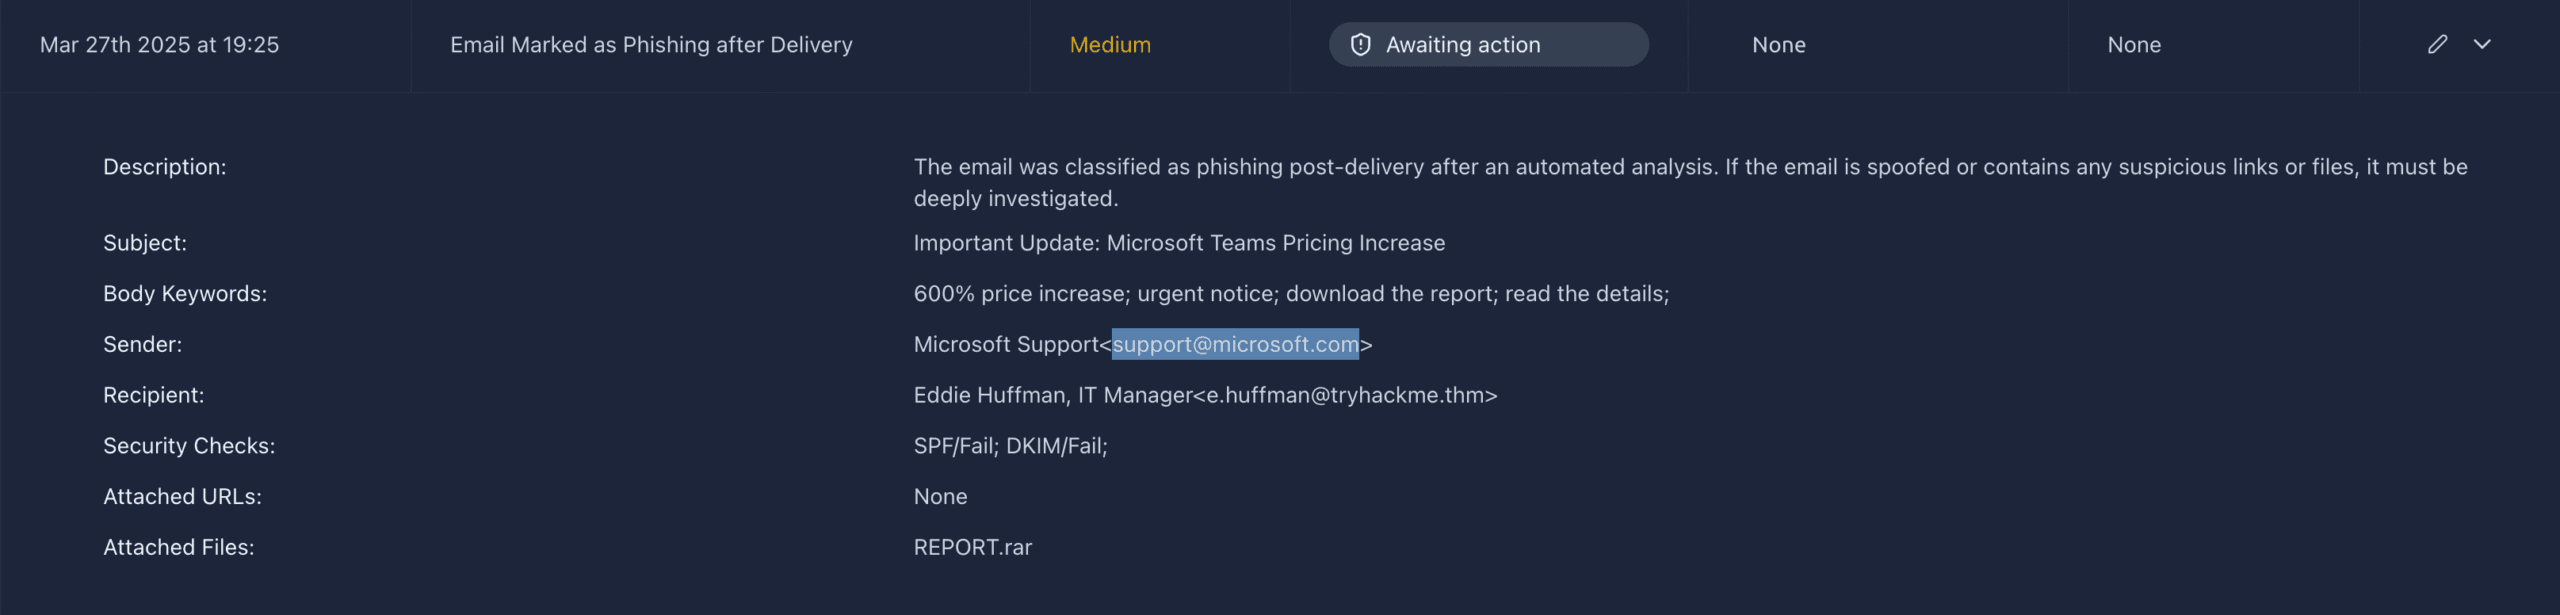Click the Attached Files field label
Viewport: 2560px width, 615px height.
[x=179, y=547]
